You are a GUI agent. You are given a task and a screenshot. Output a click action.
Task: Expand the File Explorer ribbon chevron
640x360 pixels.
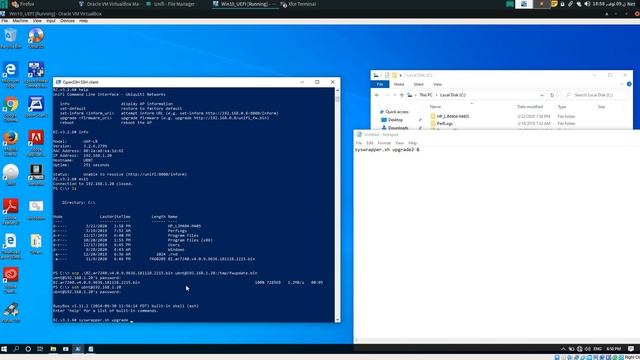622,84
